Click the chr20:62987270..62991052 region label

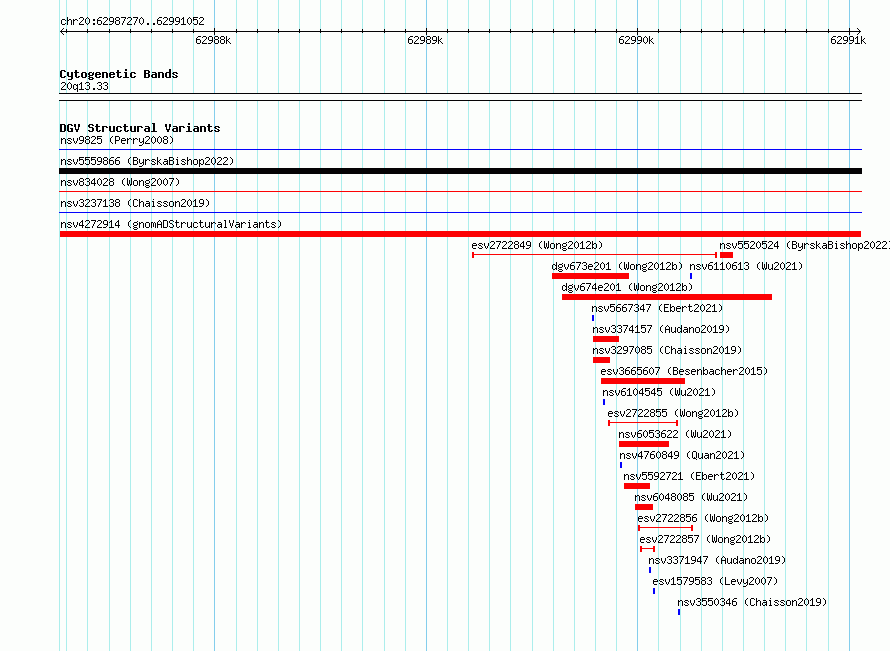pos(132,21)
